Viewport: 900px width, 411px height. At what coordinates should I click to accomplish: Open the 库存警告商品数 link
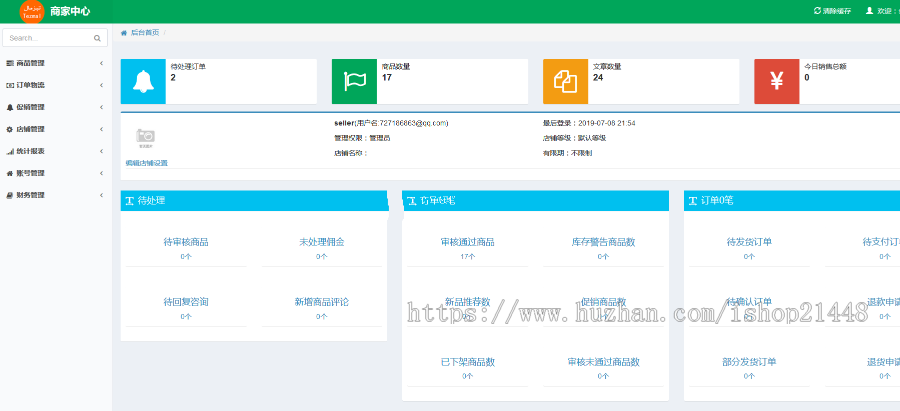coord(603,242)
